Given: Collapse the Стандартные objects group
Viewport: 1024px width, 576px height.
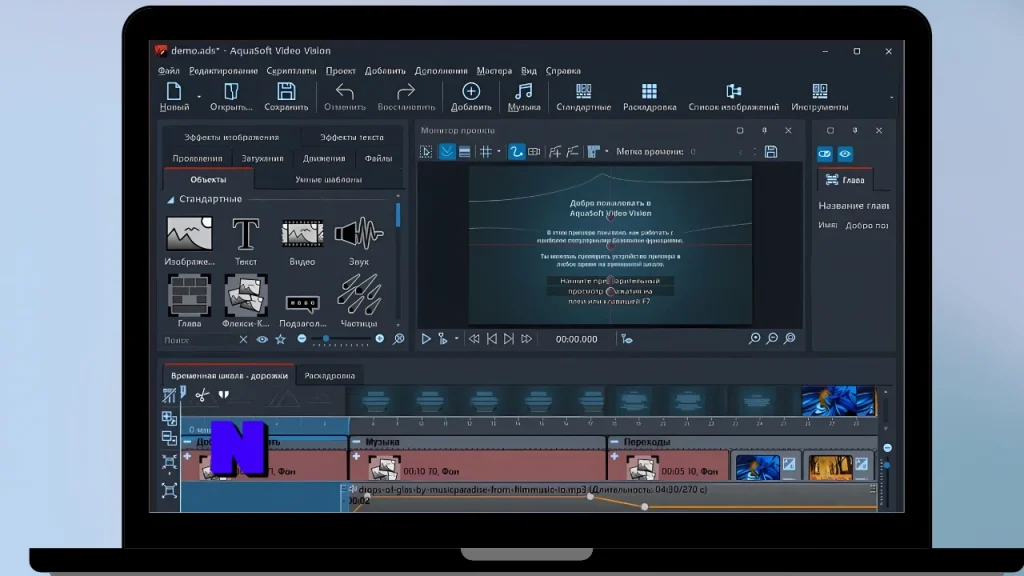Looking at the screenshot, I should click(x=170, y=200).
